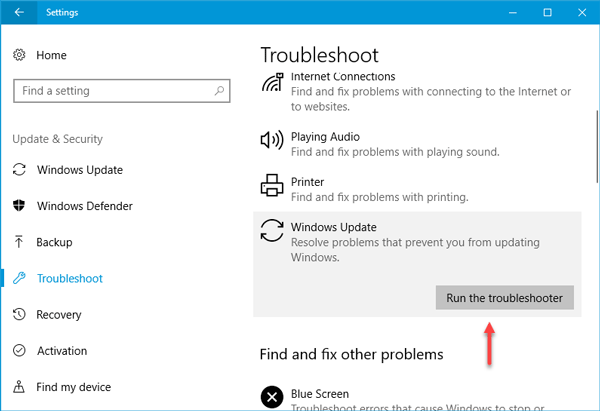600x411 pixels.
Task: Type in the Find a setting box
Action: click(x=110, y=91)
